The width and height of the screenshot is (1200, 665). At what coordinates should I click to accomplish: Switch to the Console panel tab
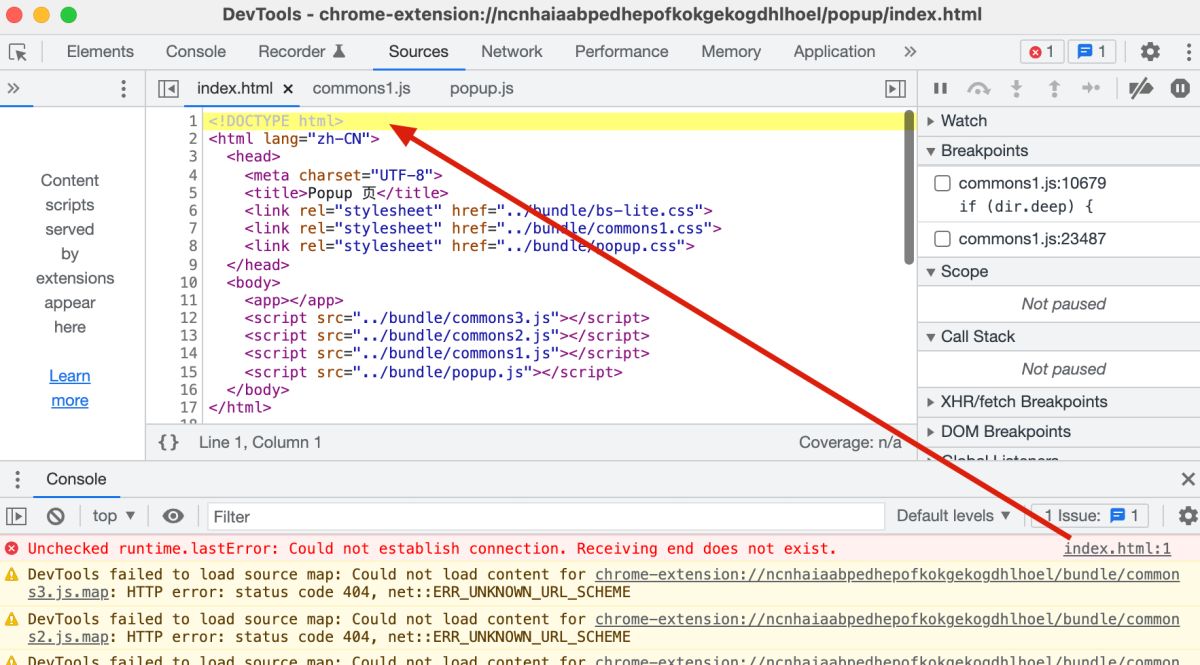click(x=195, y=52)
